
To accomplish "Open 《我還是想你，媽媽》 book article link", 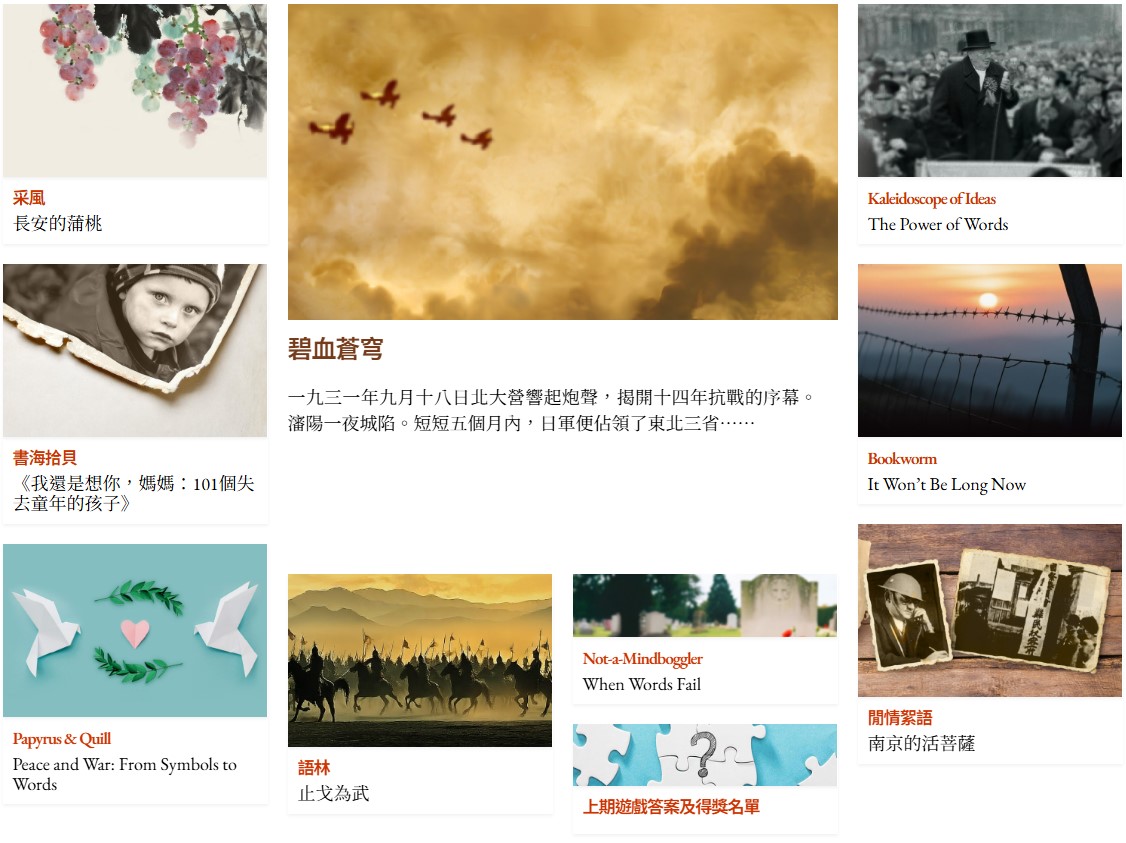I will pos(134,493).
